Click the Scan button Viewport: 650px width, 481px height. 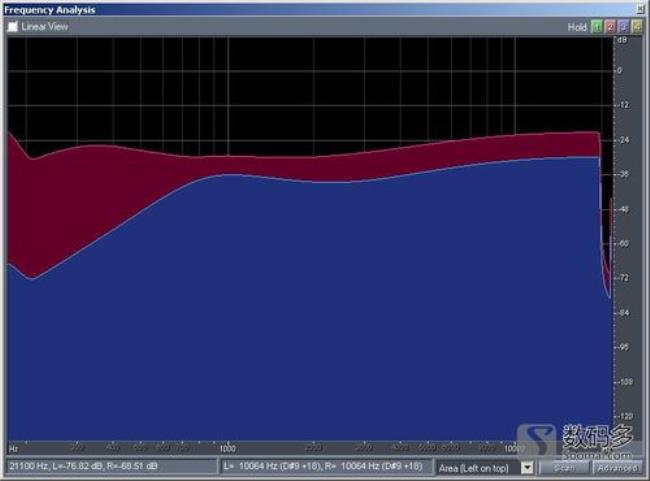tap(564, 468)
